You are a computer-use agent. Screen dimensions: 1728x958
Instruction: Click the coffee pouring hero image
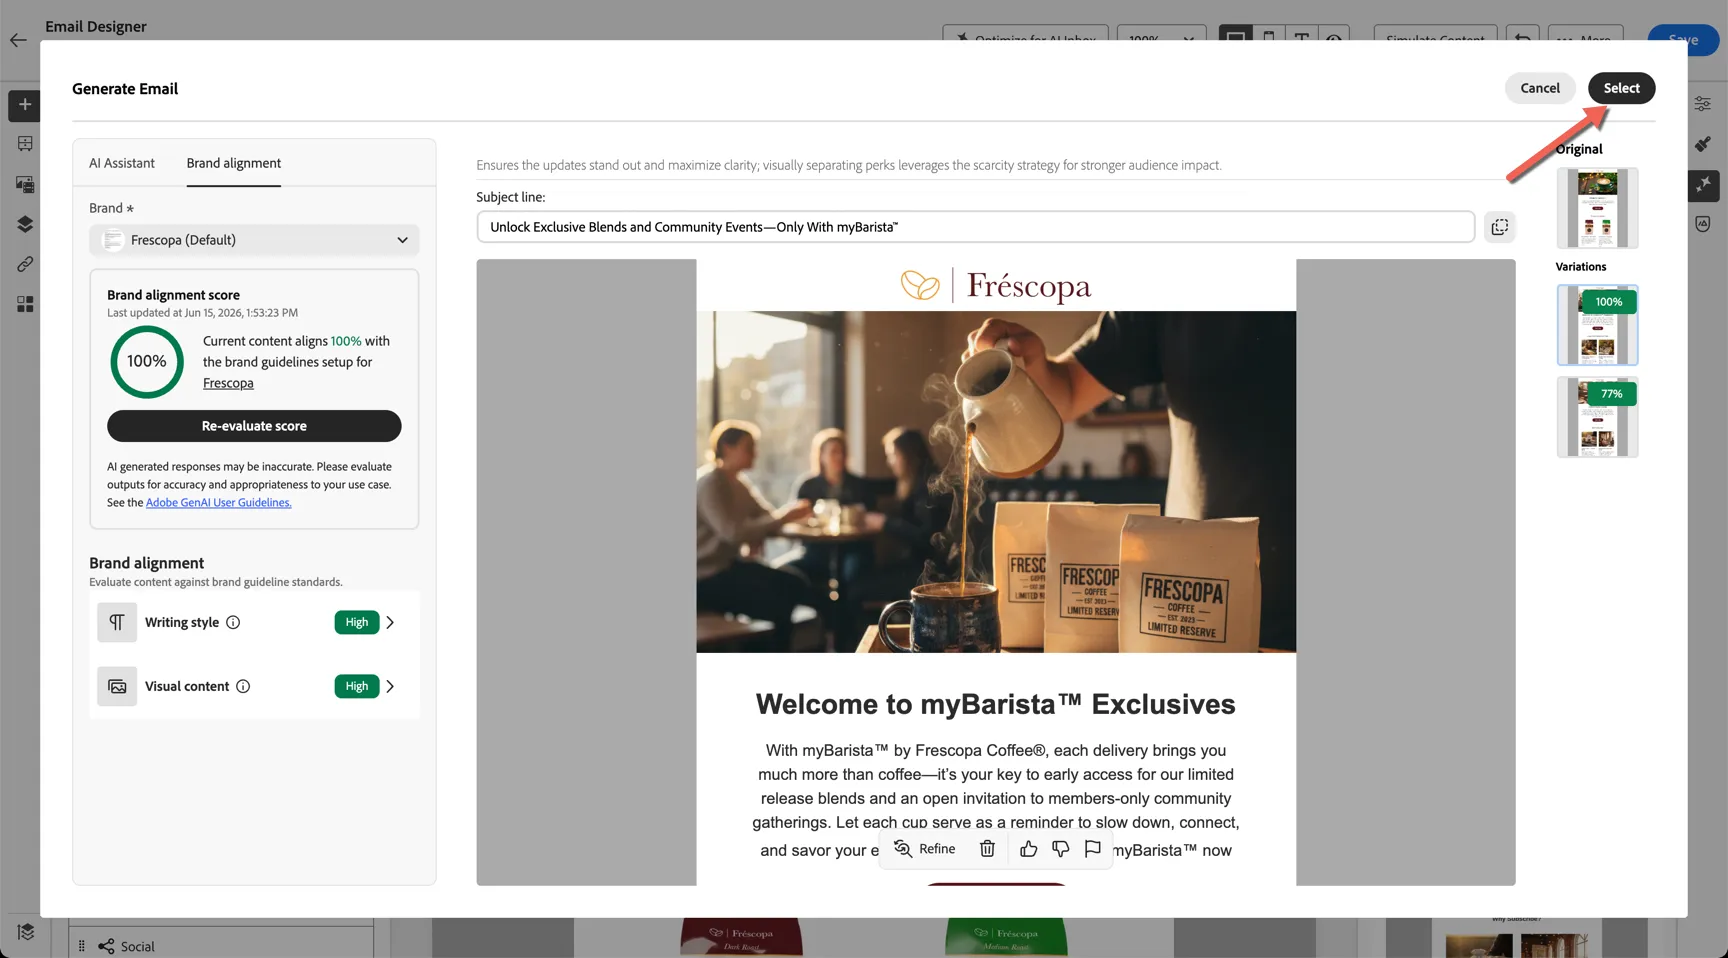996,482
